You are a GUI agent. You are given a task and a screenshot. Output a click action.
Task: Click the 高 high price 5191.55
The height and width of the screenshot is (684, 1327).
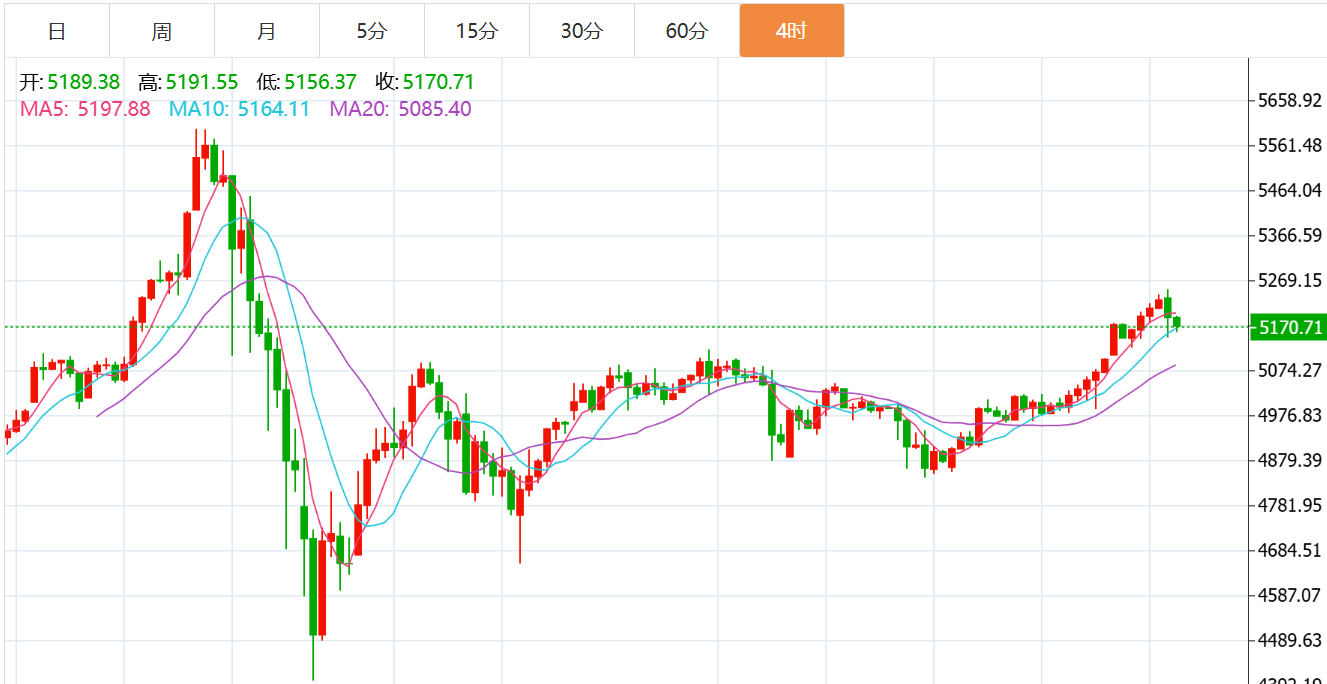click(x=202, y=82)
